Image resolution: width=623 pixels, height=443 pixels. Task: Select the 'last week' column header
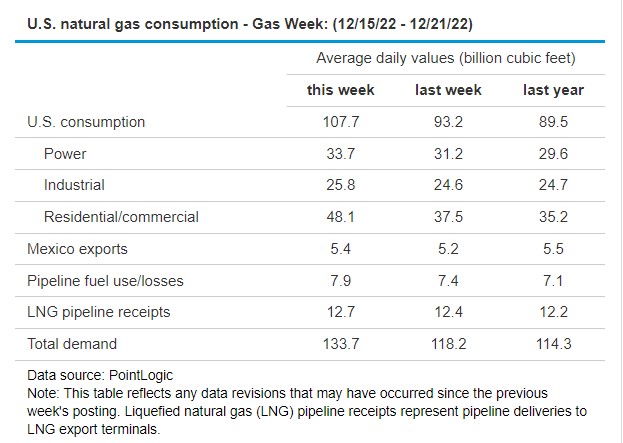pos(447,90)
